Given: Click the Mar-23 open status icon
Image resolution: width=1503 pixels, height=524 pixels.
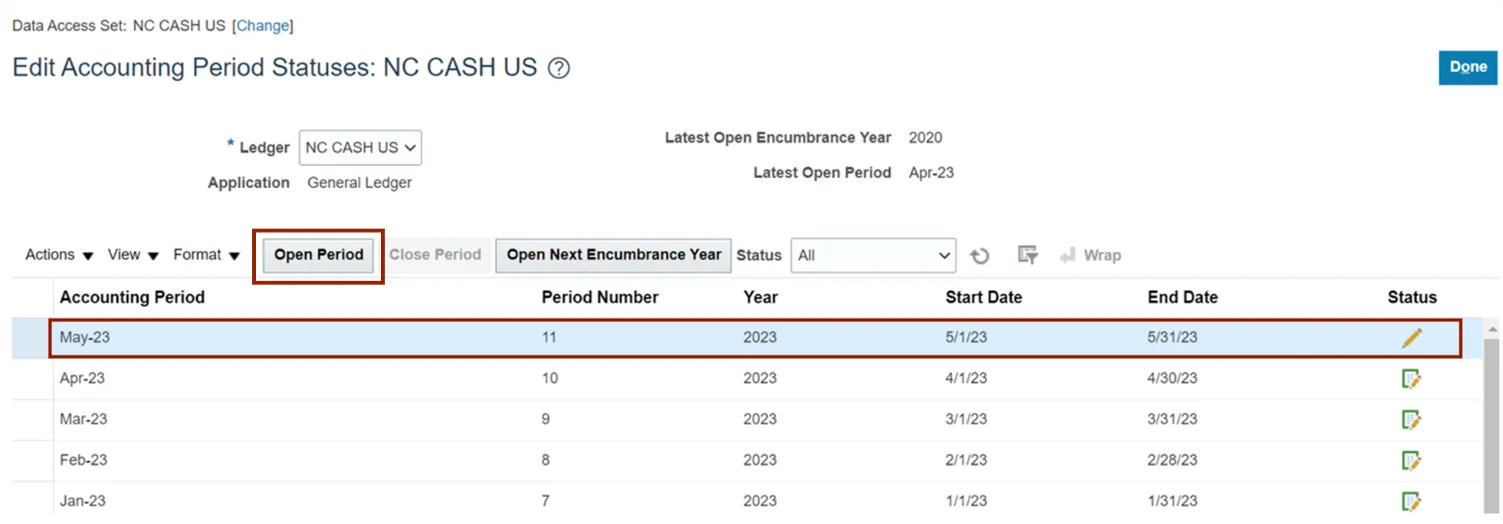Looking at the screenshot, I should click(1411, 420).
